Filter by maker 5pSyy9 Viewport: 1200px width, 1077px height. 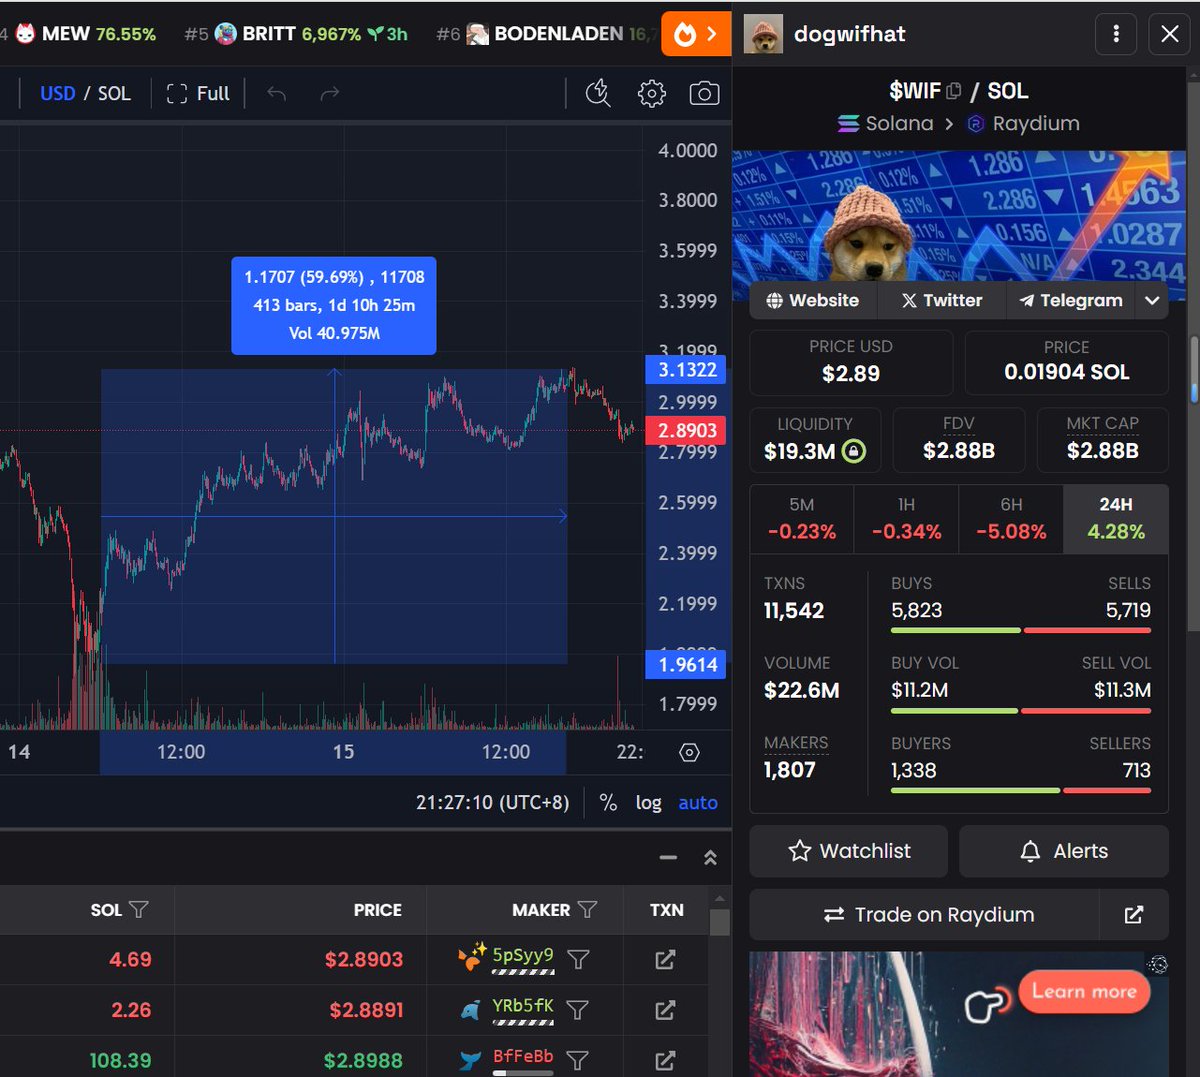578,960
